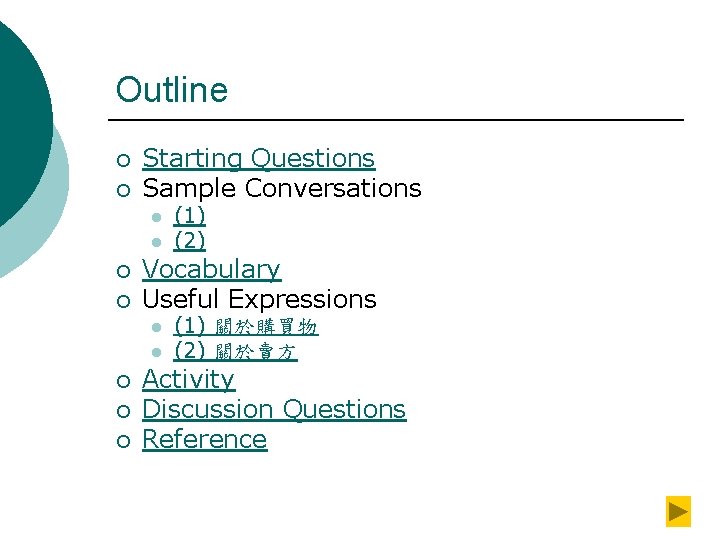720x540 pixels.
Task: Open the Discussion Questions link
Action: (x=274, y=410)
